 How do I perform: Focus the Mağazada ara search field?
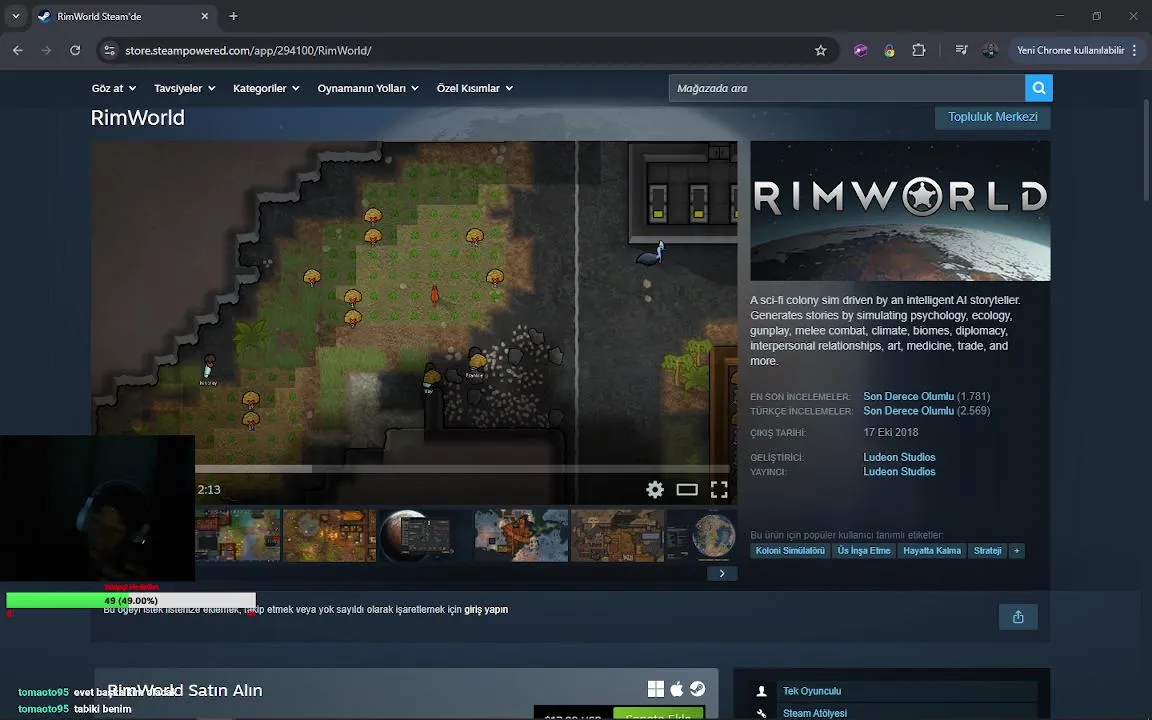pos(846,88)
